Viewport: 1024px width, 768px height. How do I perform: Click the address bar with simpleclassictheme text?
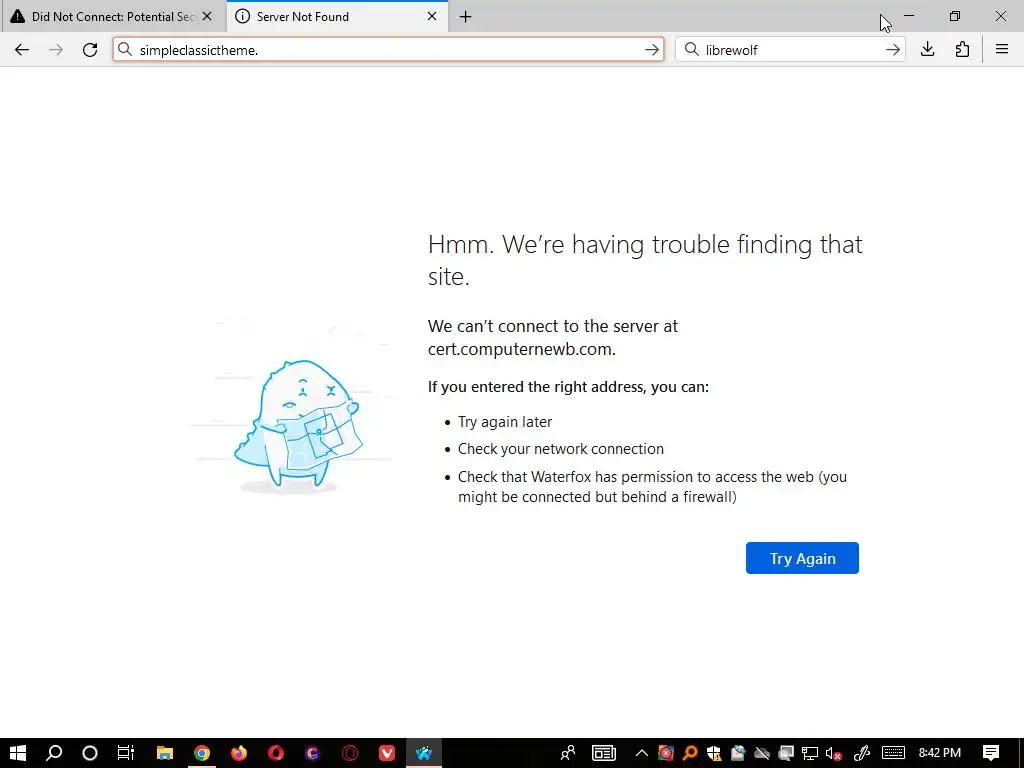[388, 50]
